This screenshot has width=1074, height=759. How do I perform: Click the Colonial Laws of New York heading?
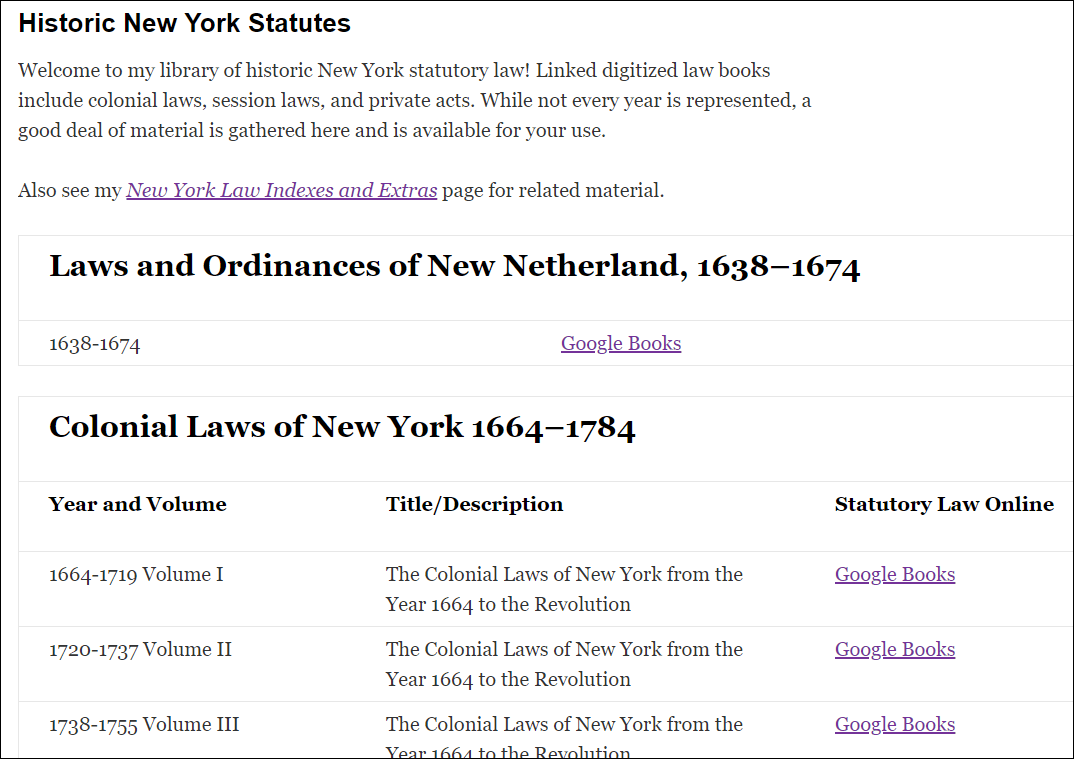(343, 426)
